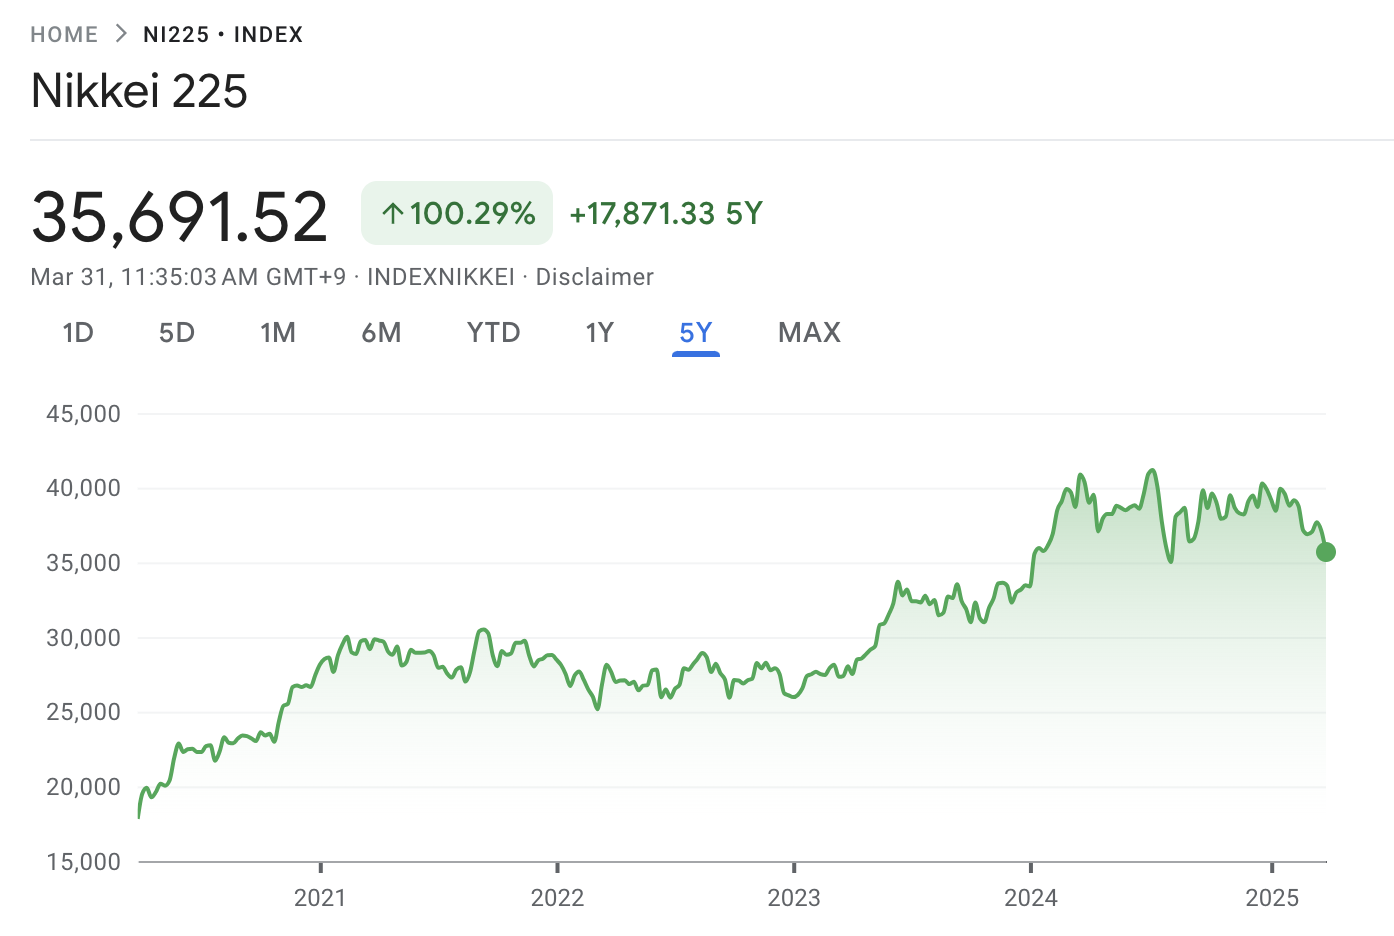Open the Disclaimer link
The width and height of the screenshot is (1394, 936).
(594, 277)
